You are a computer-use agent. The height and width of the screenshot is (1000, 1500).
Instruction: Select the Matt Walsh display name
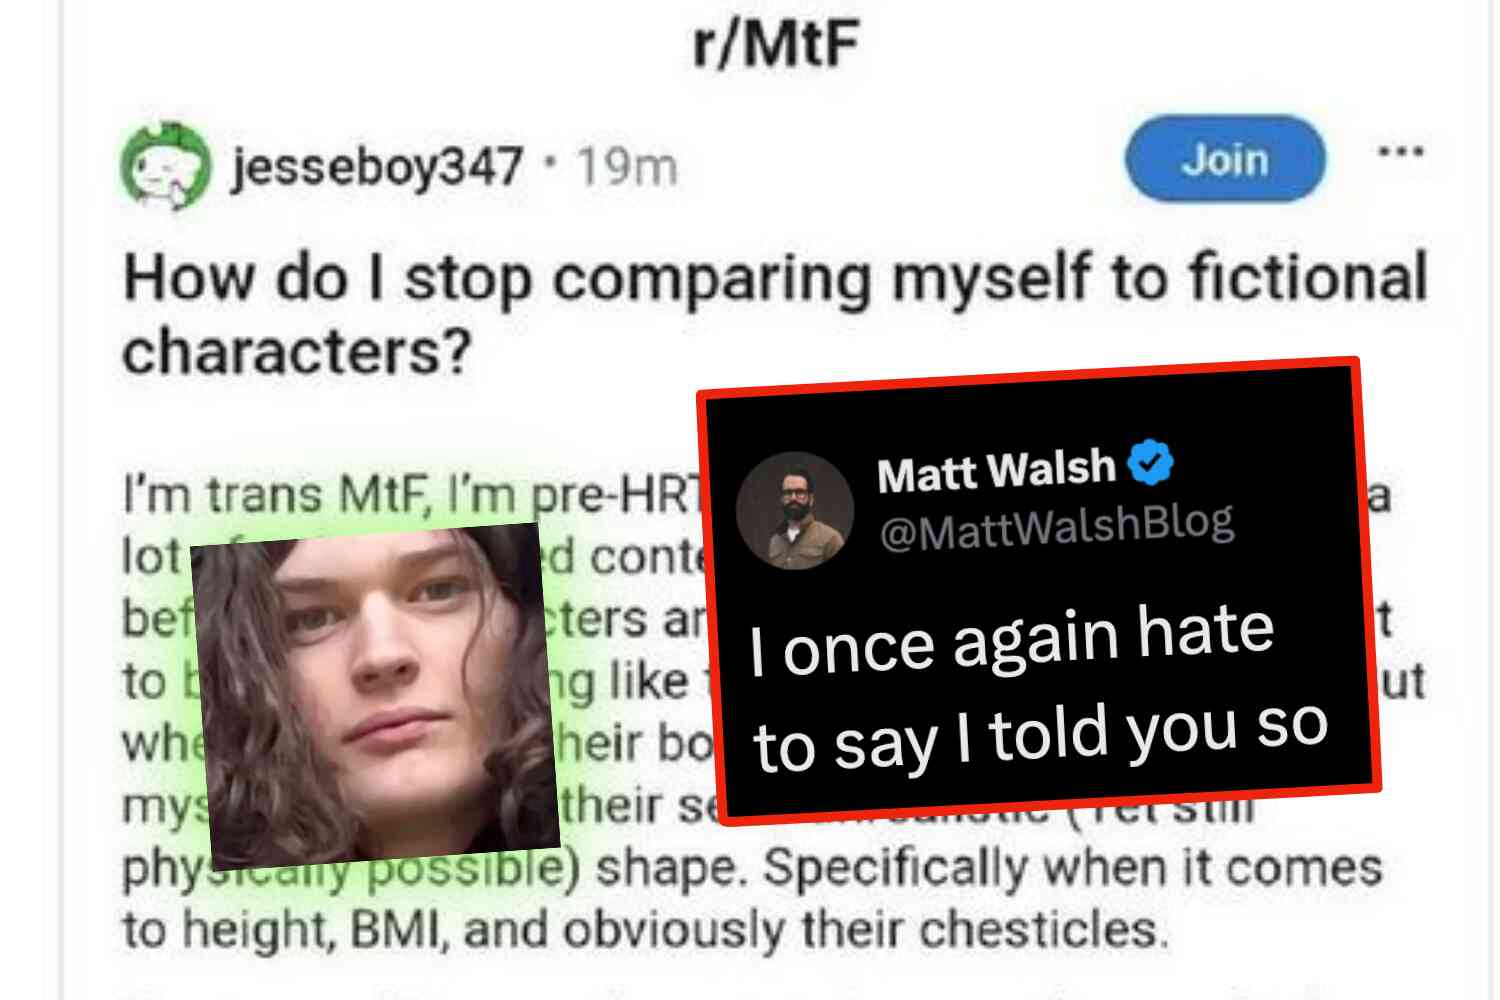[996, 470]
